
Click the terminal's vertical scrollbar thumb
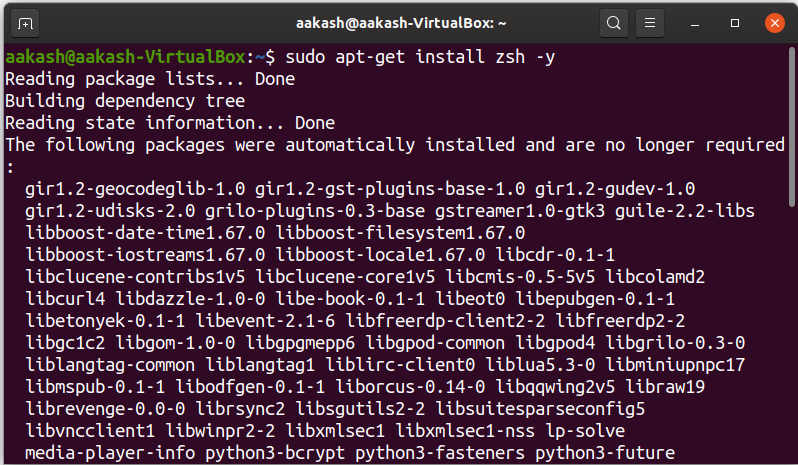[791, 127]
